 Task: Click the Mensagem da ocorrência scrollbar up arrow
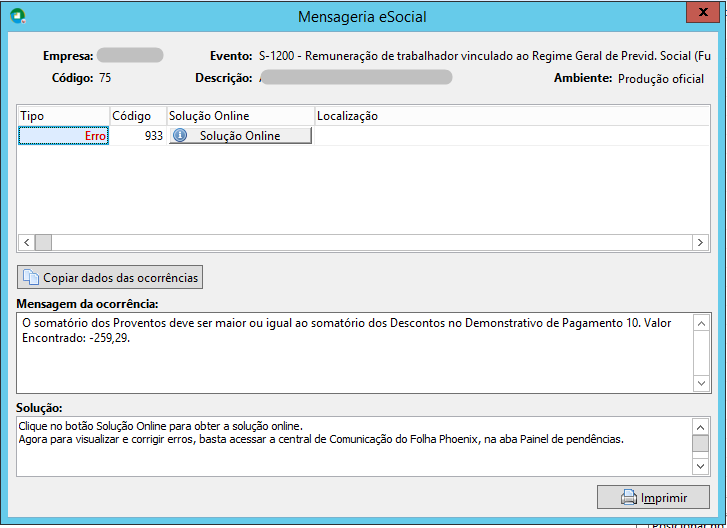[x=701, y=323]
